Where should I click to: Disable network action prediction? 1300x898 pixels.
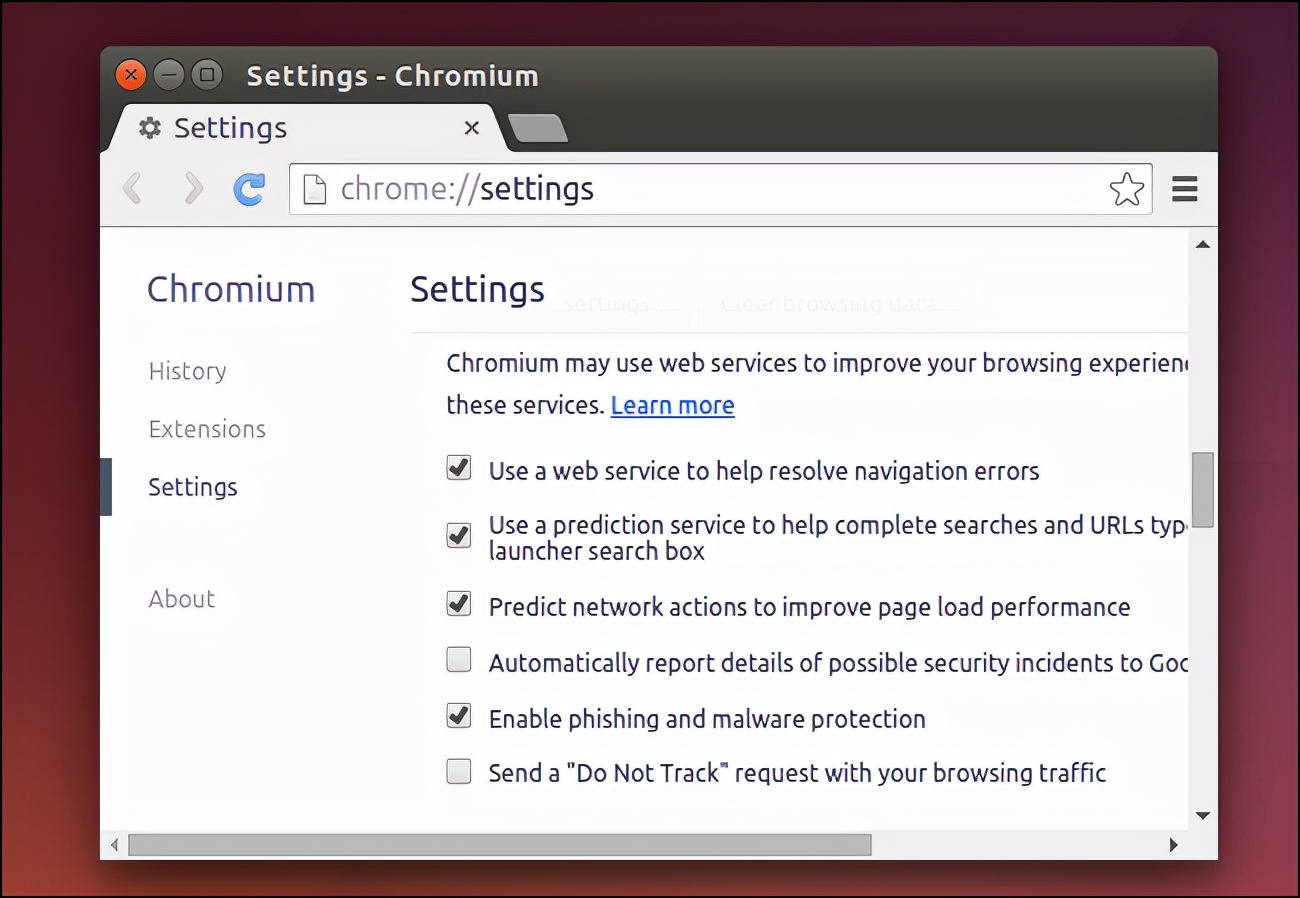pos(458,604)
